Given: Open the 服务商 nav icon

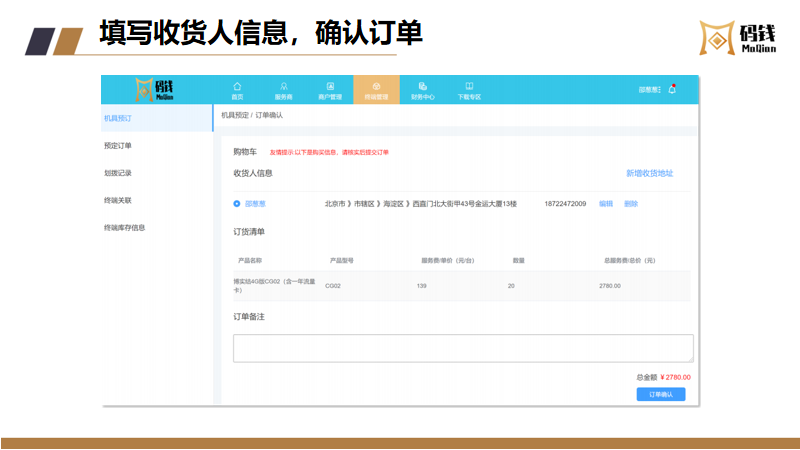Looking at the screenshot, I should coord(283,86).
